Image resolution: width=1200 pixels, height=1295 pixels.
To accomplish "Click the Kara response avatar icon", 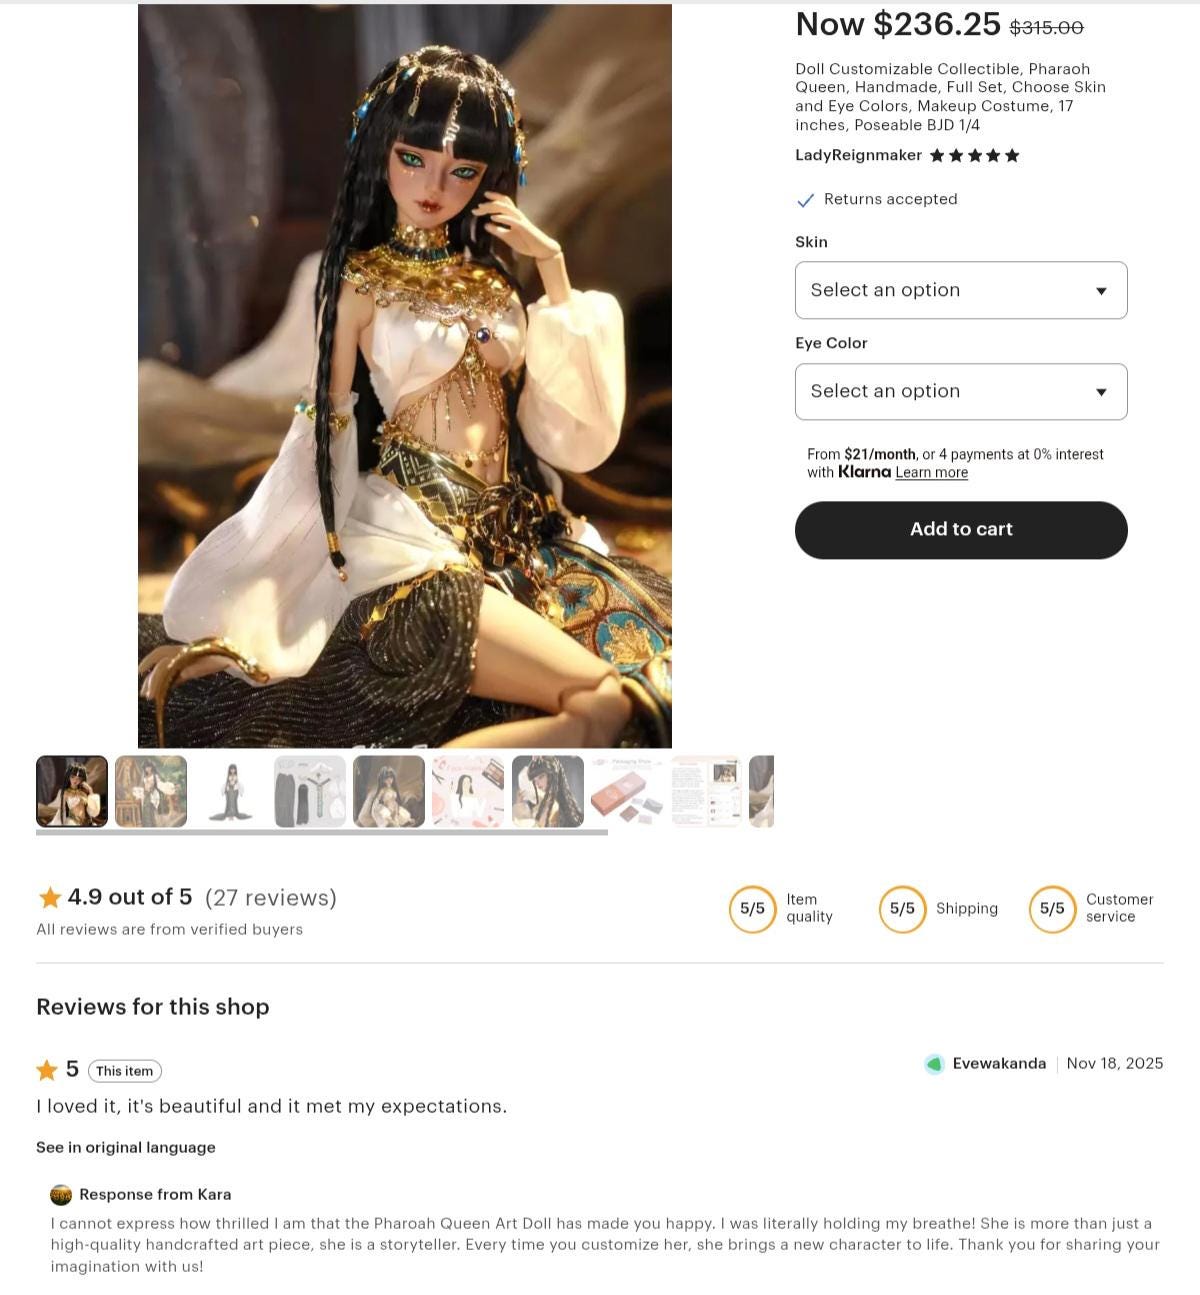I will (61, 1194).
